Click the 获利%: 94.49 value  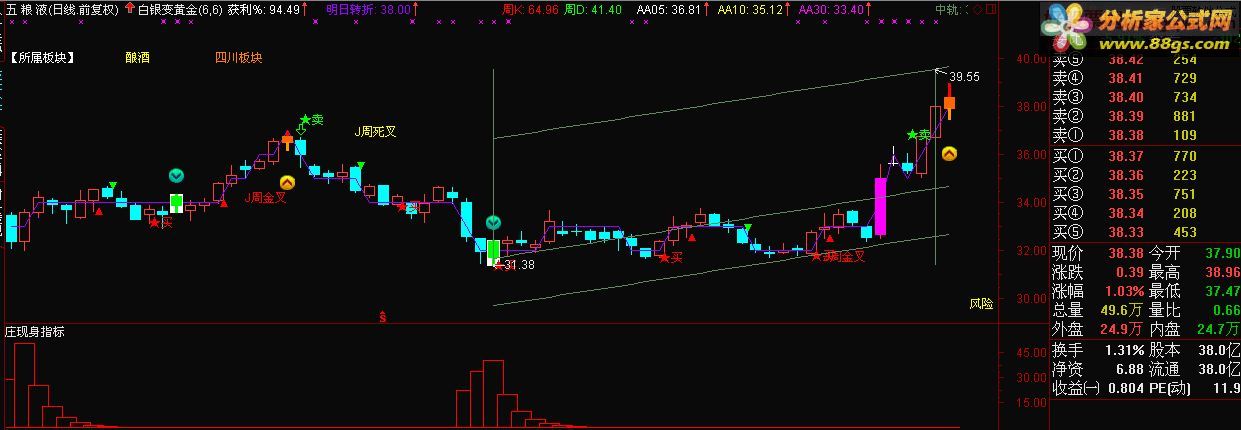coord(264,9)
